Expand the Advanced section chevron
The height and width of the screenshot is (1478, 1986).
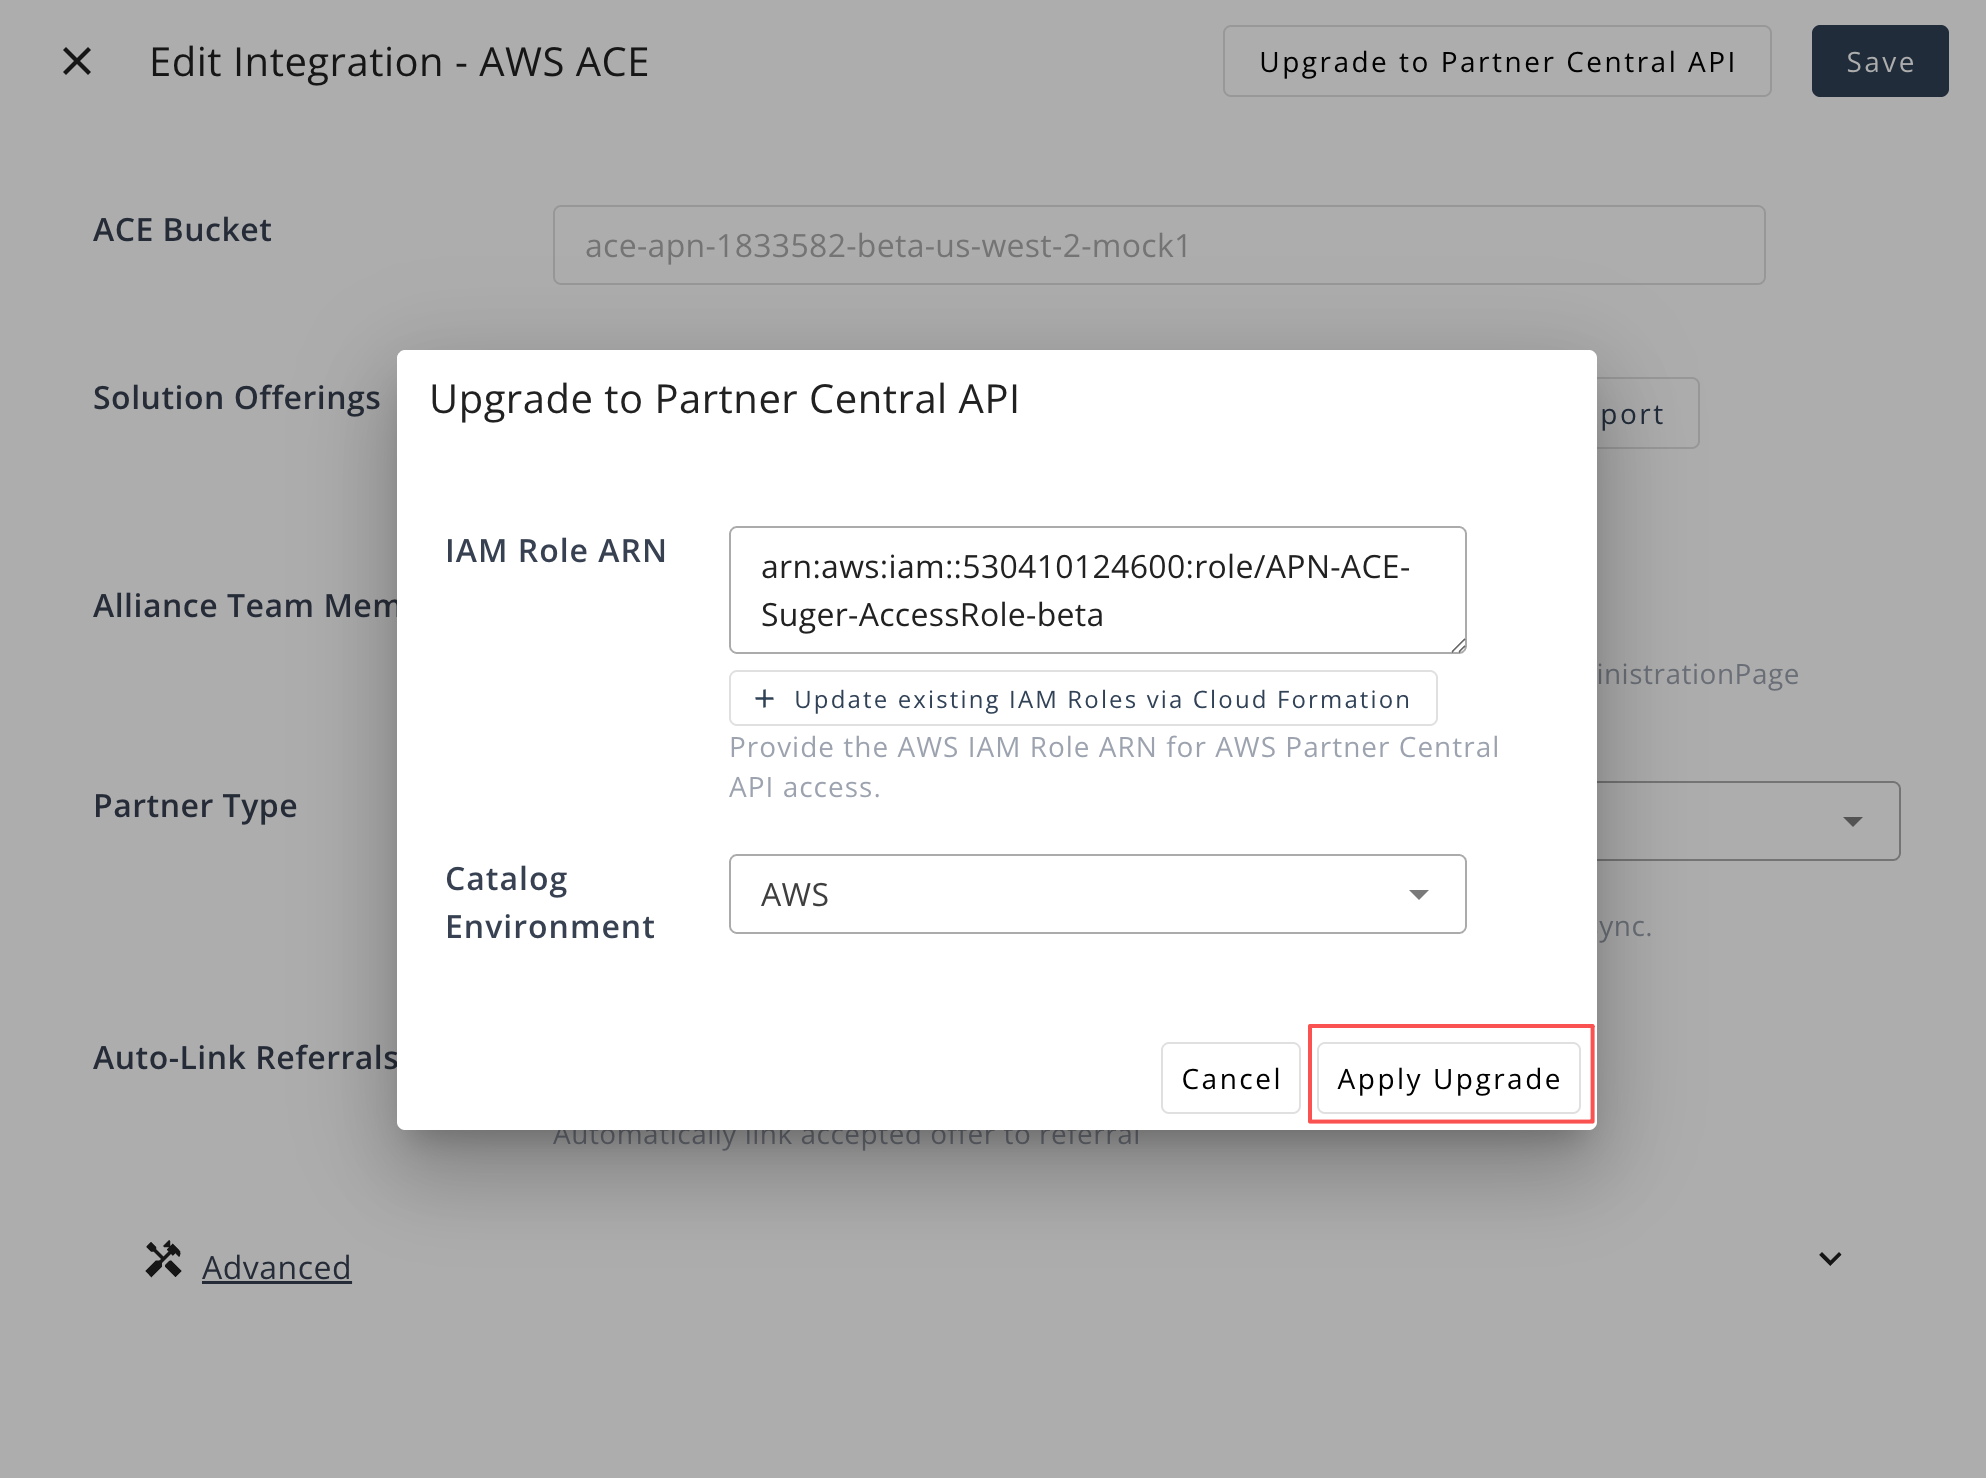coord(1830,1259)
